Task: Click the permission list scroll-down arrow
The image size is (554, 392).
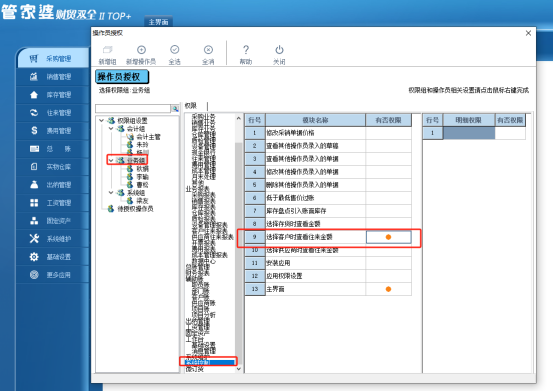Action: 239,369
